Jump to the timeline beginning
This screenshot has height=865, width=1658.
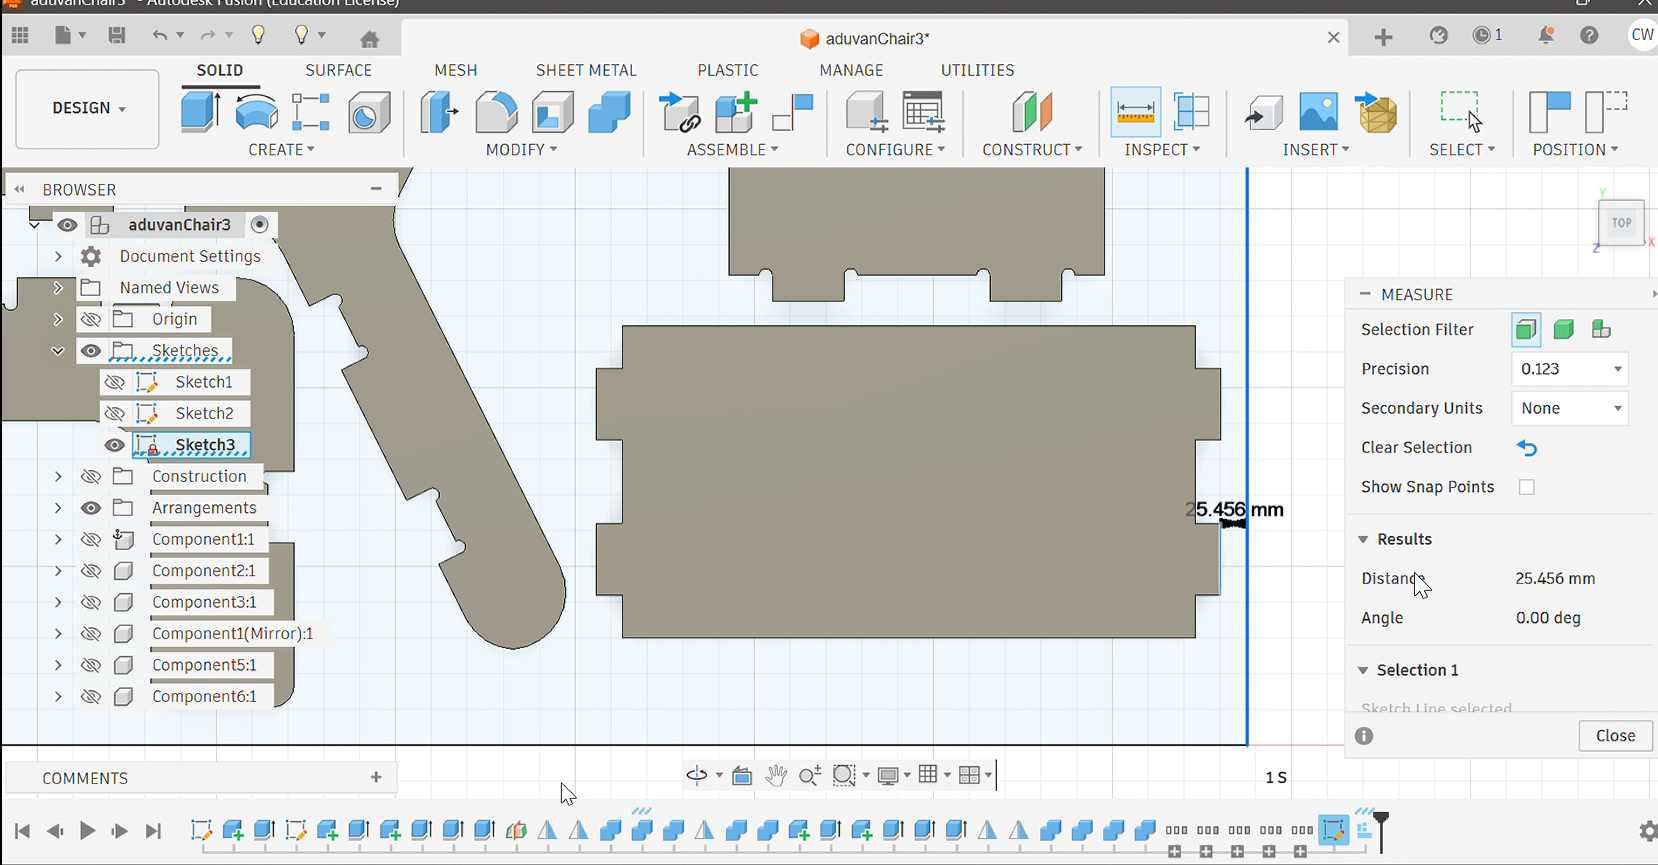(22, 831)
